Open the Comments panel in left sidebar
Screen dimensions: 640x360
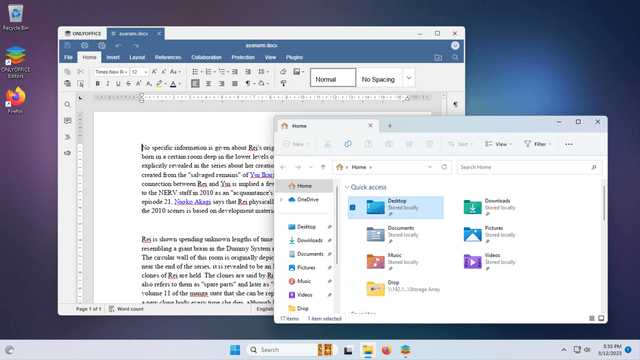67,121
